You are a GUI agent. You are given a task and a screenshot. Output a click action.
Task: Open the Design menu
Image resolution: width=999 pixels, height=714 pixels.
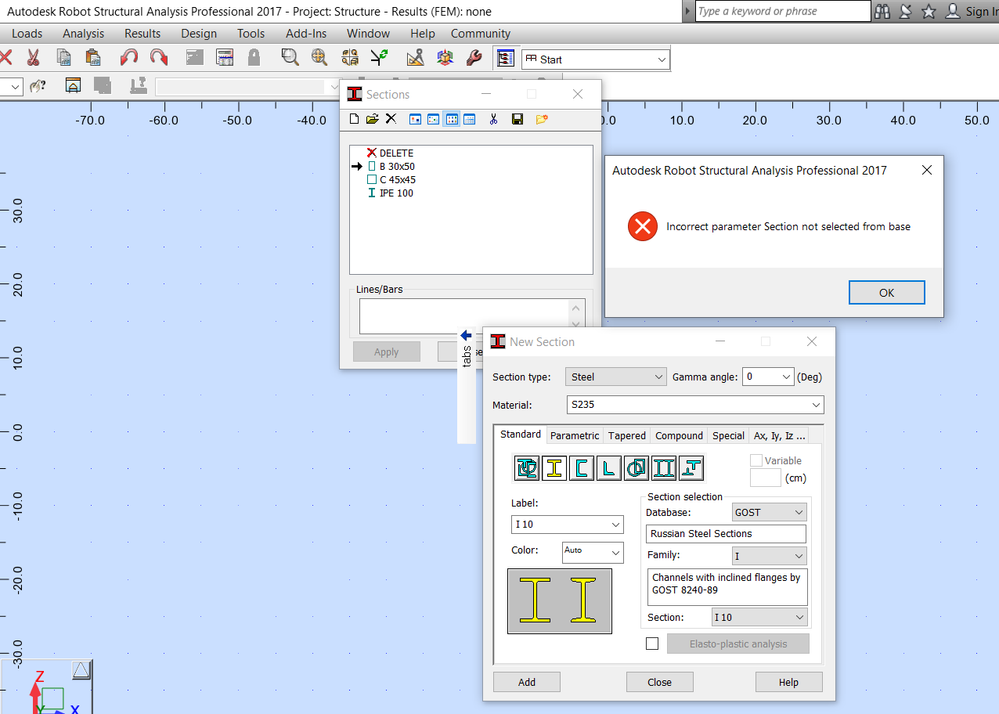point(199,34)
